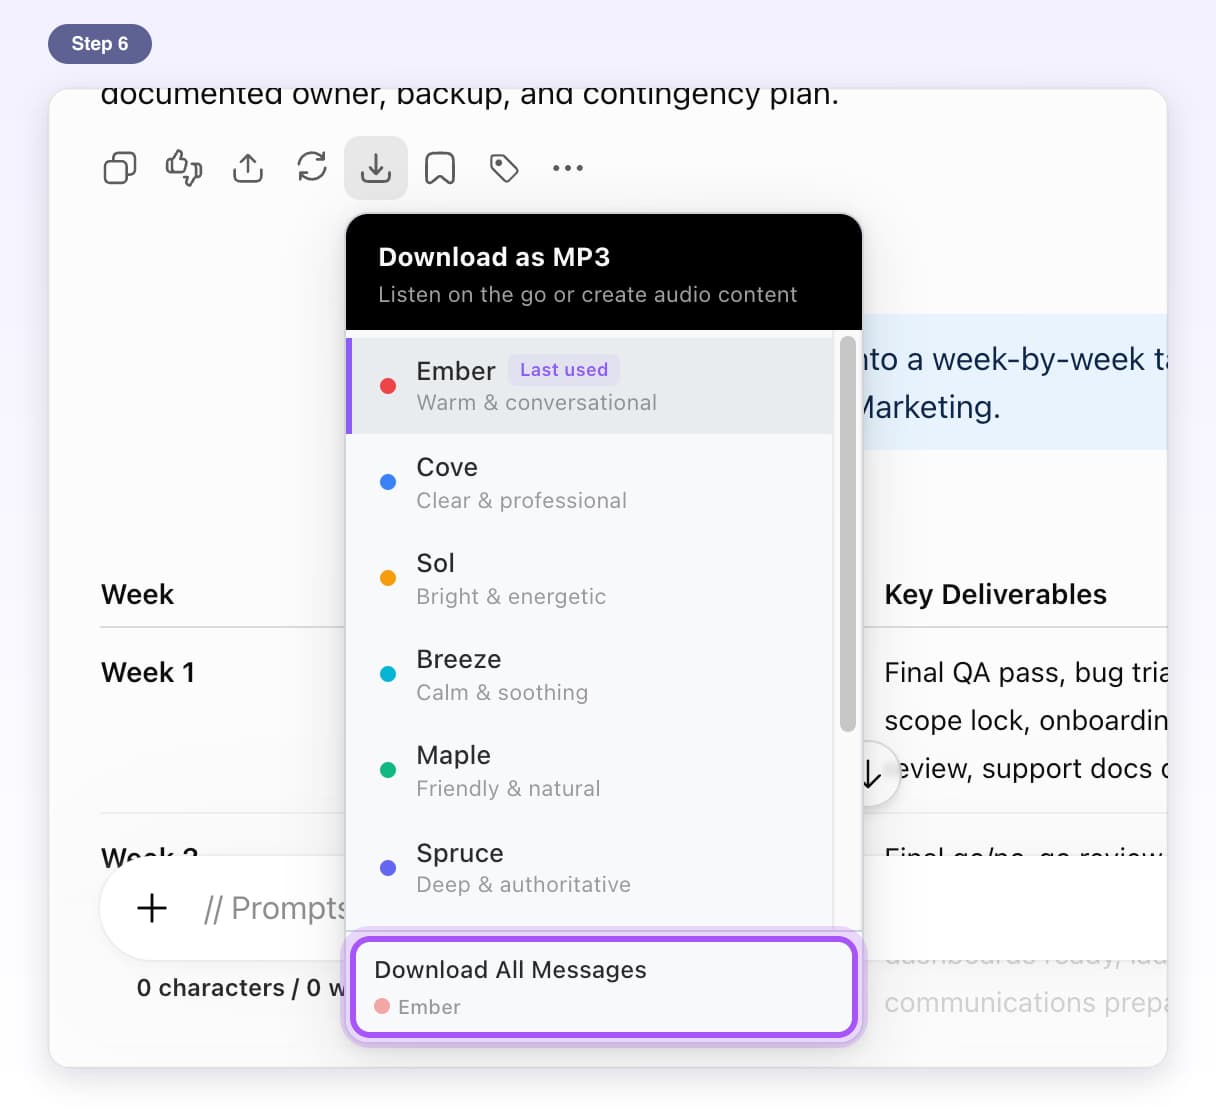Click the scroll-down arrow button
Viewport: 1216px width, 1116px height.
pyautogui.click(x=872, y=773)
